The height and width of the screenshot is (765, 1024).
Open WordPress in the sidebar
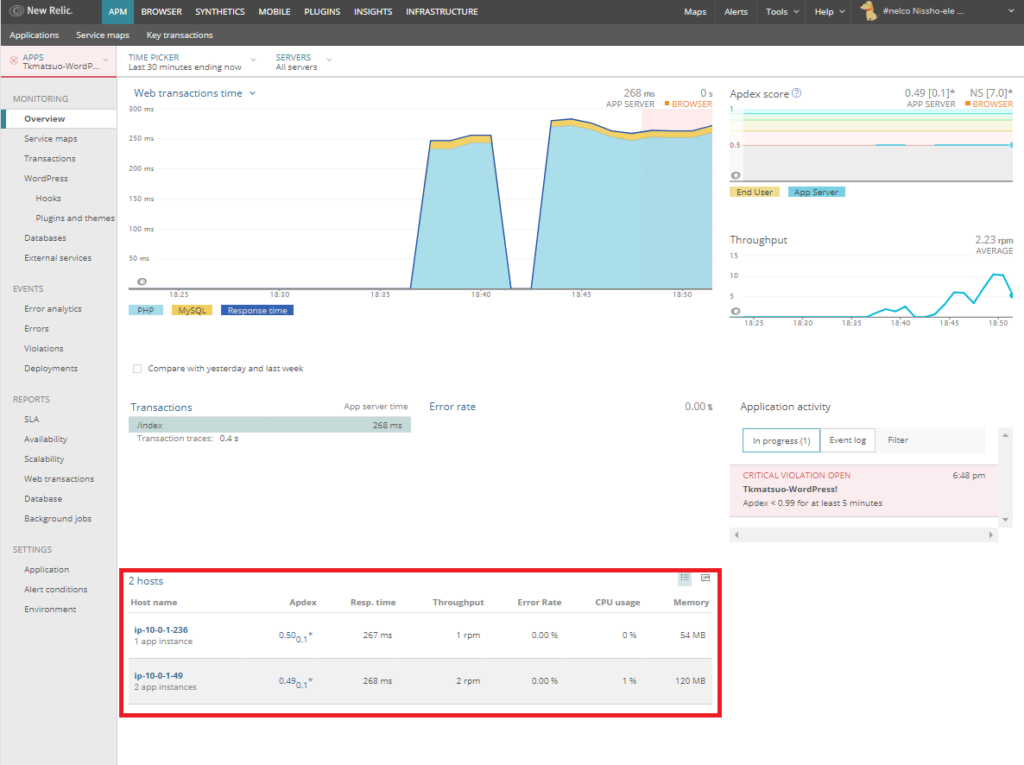46,178
